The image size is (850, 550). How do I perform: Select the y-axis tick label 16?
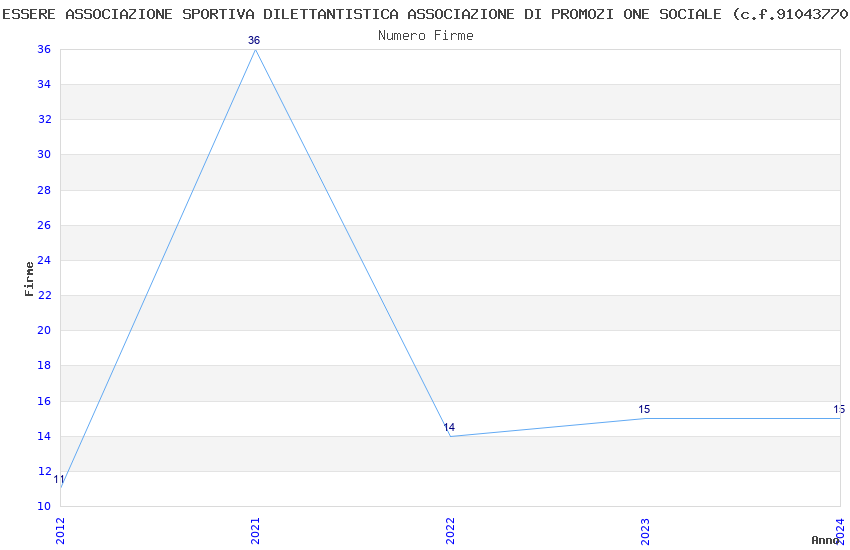(x=44, y=400)
